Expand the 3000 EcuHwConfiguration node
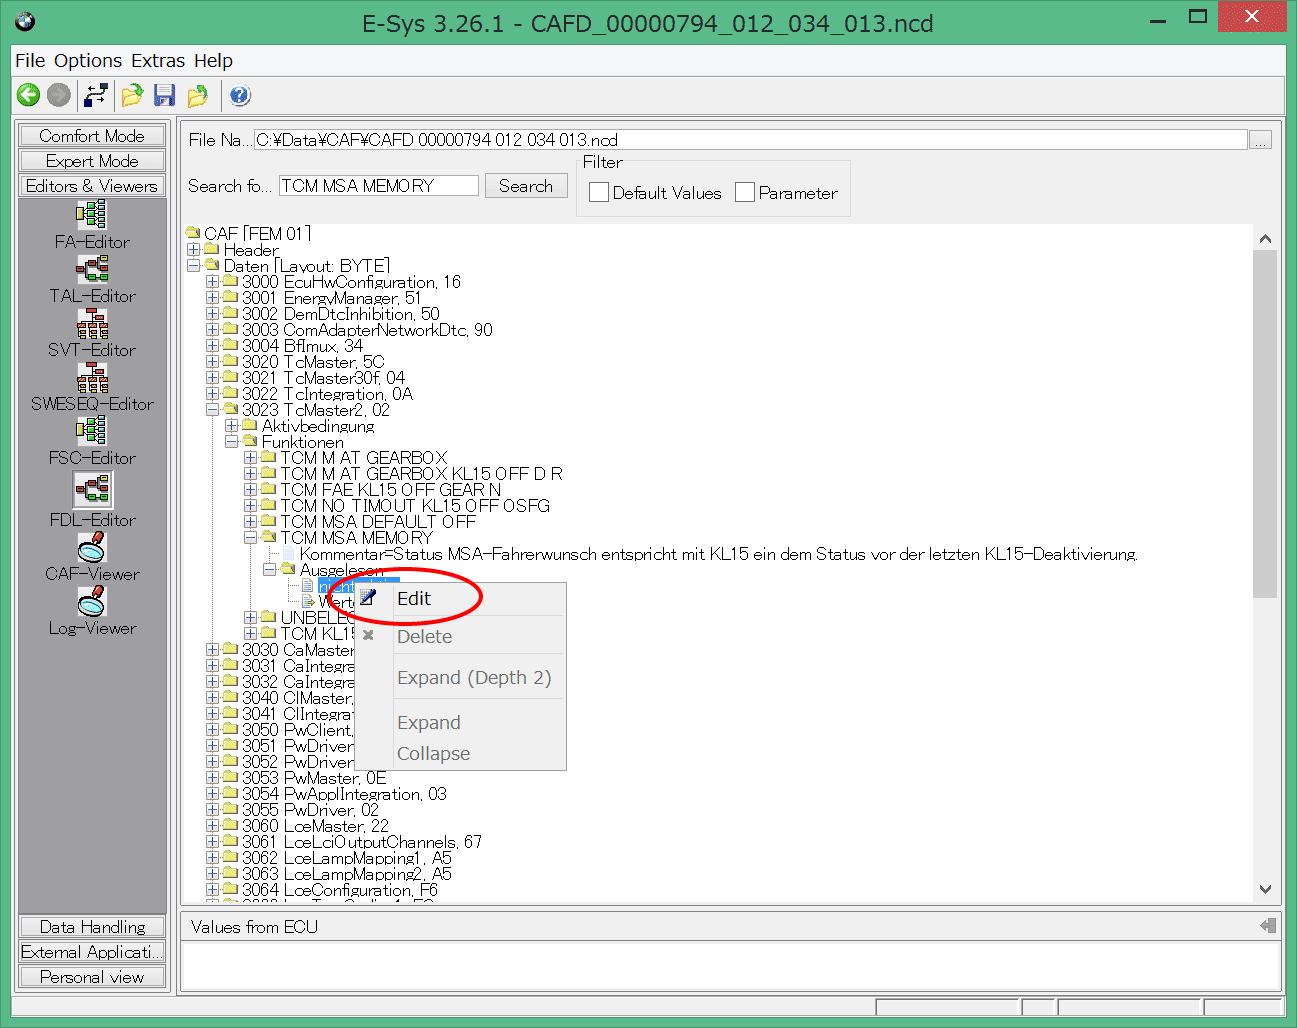The image size is (1297, 1028). click(212, 282)
